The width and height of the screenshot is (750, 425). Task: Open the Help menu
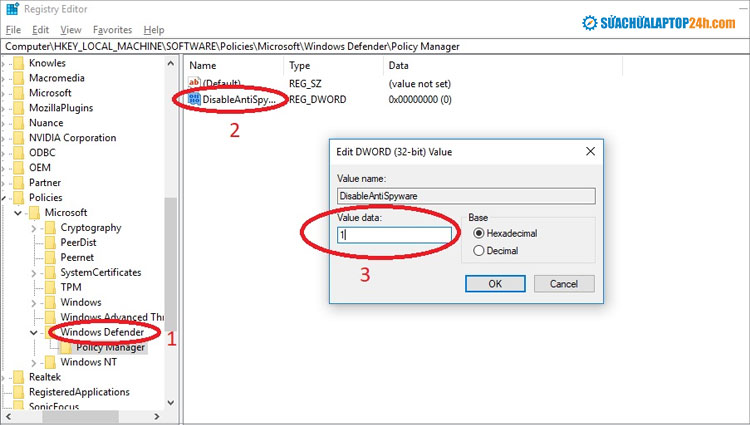[154, 30]
